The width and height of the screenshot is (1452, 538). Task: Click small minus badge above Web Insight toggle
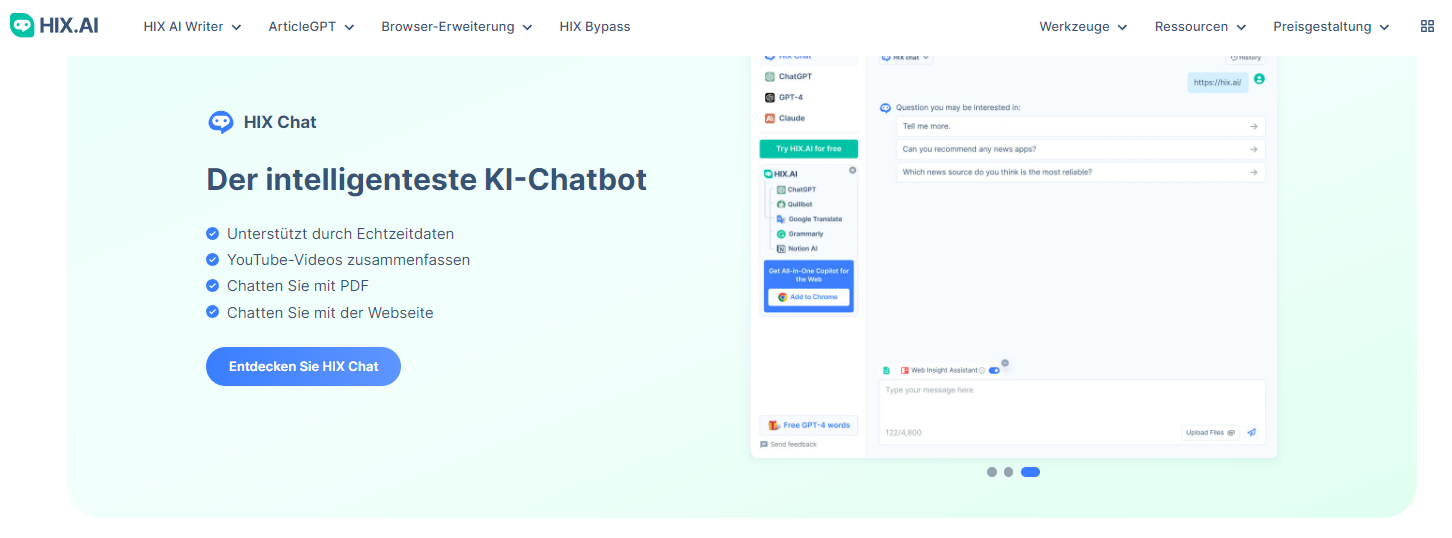1005,363
